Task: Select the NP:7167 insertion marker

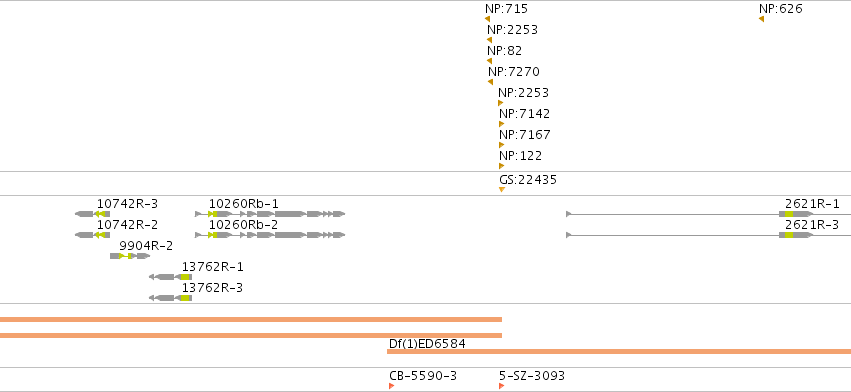Action: [501, 145]
